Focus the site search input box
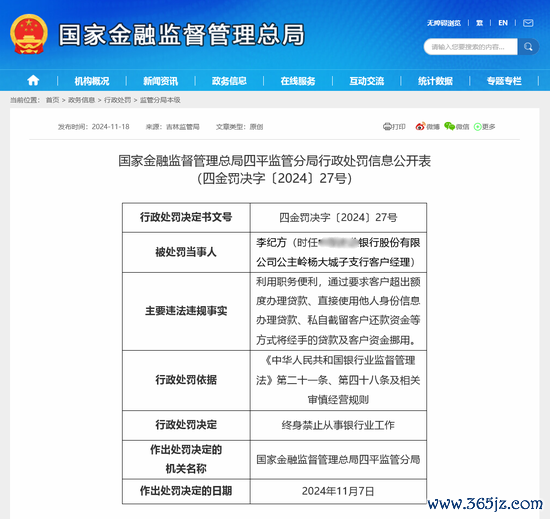Screen dimensions: 550x519 (x=470, y=47)
